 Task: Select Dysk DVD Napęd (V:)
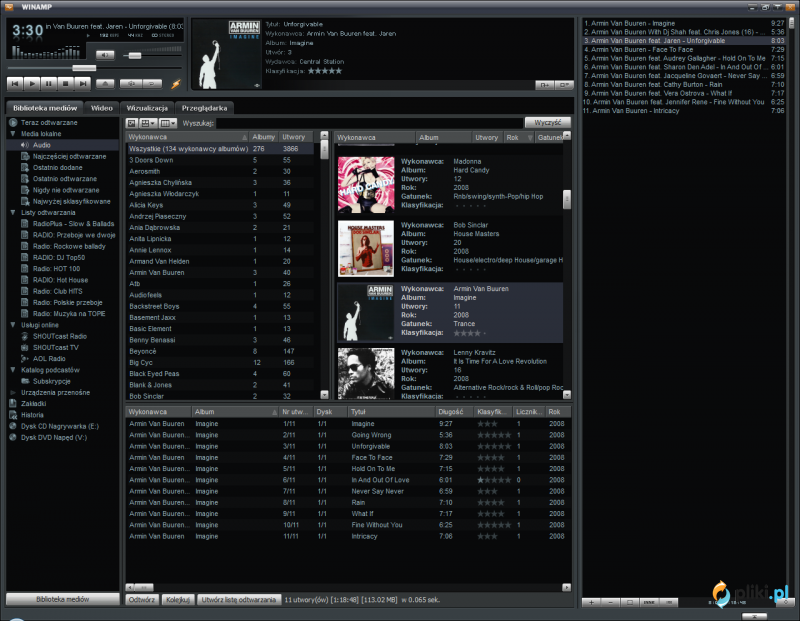(54, 437)
